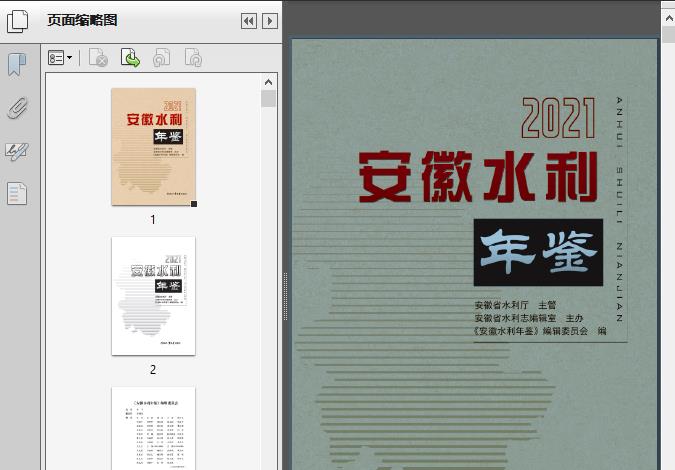Select page 3 editorial committee thumbnail
Viewport: 675px width, 470px height.
[153, 428]
